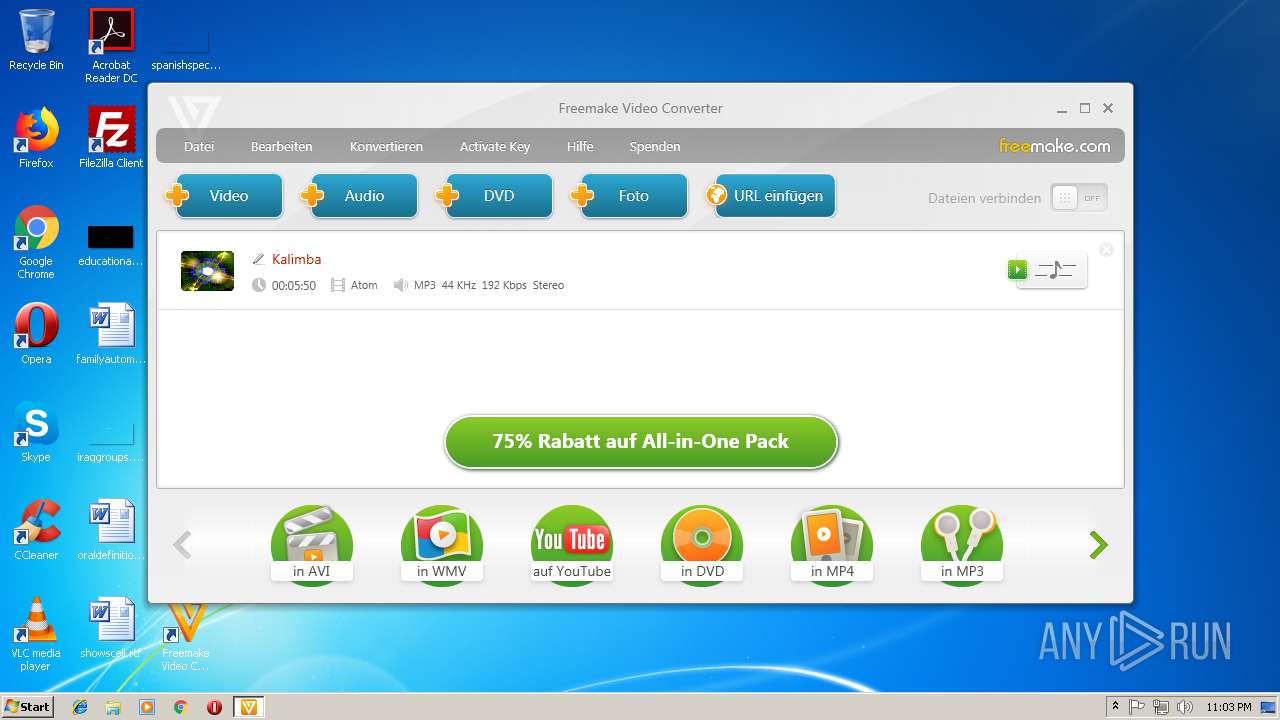Choose in MP4 output icon

coord(832,545)
